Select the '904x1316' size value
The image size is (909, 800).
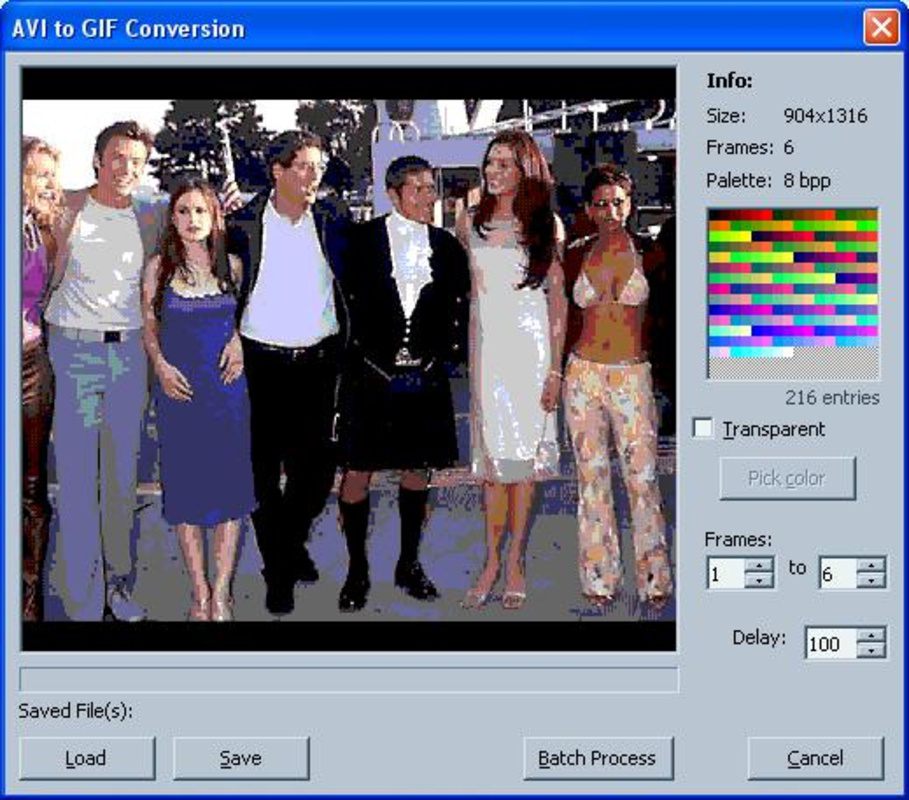pos(826,116)
